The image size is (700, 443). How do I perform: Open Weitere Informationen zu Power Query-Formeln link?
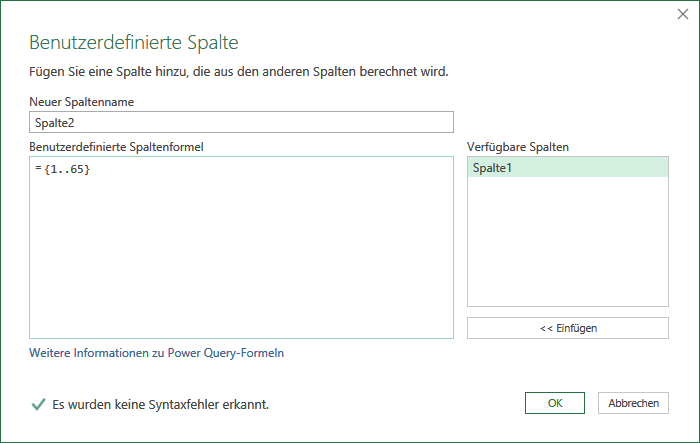pyautogui.click(x=156, y=353)
